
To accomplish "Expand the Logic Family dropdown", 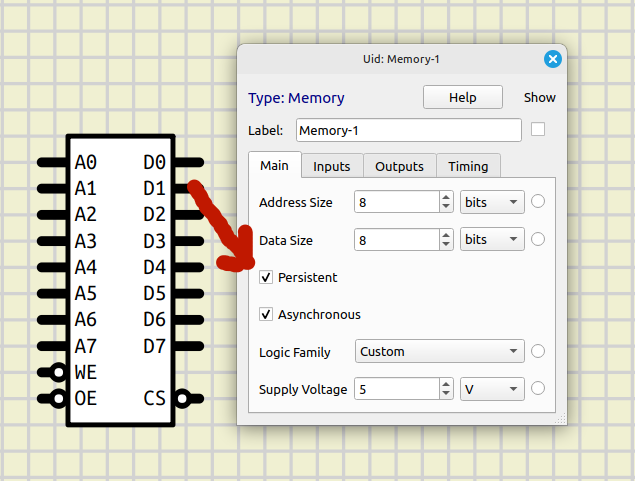I will 440,351.
